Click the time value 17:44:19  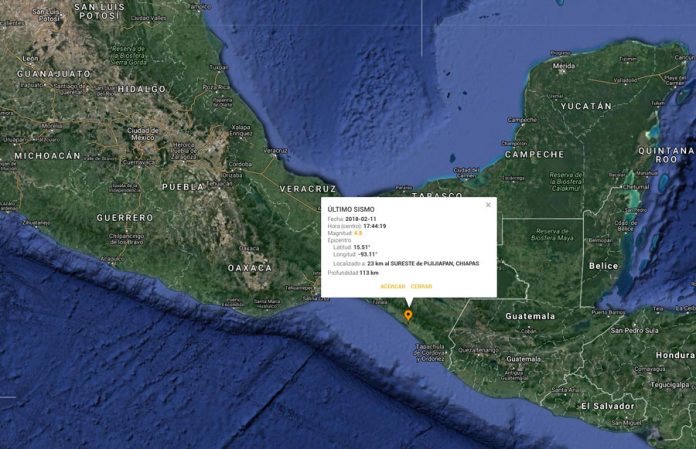[x=375, y=226]
